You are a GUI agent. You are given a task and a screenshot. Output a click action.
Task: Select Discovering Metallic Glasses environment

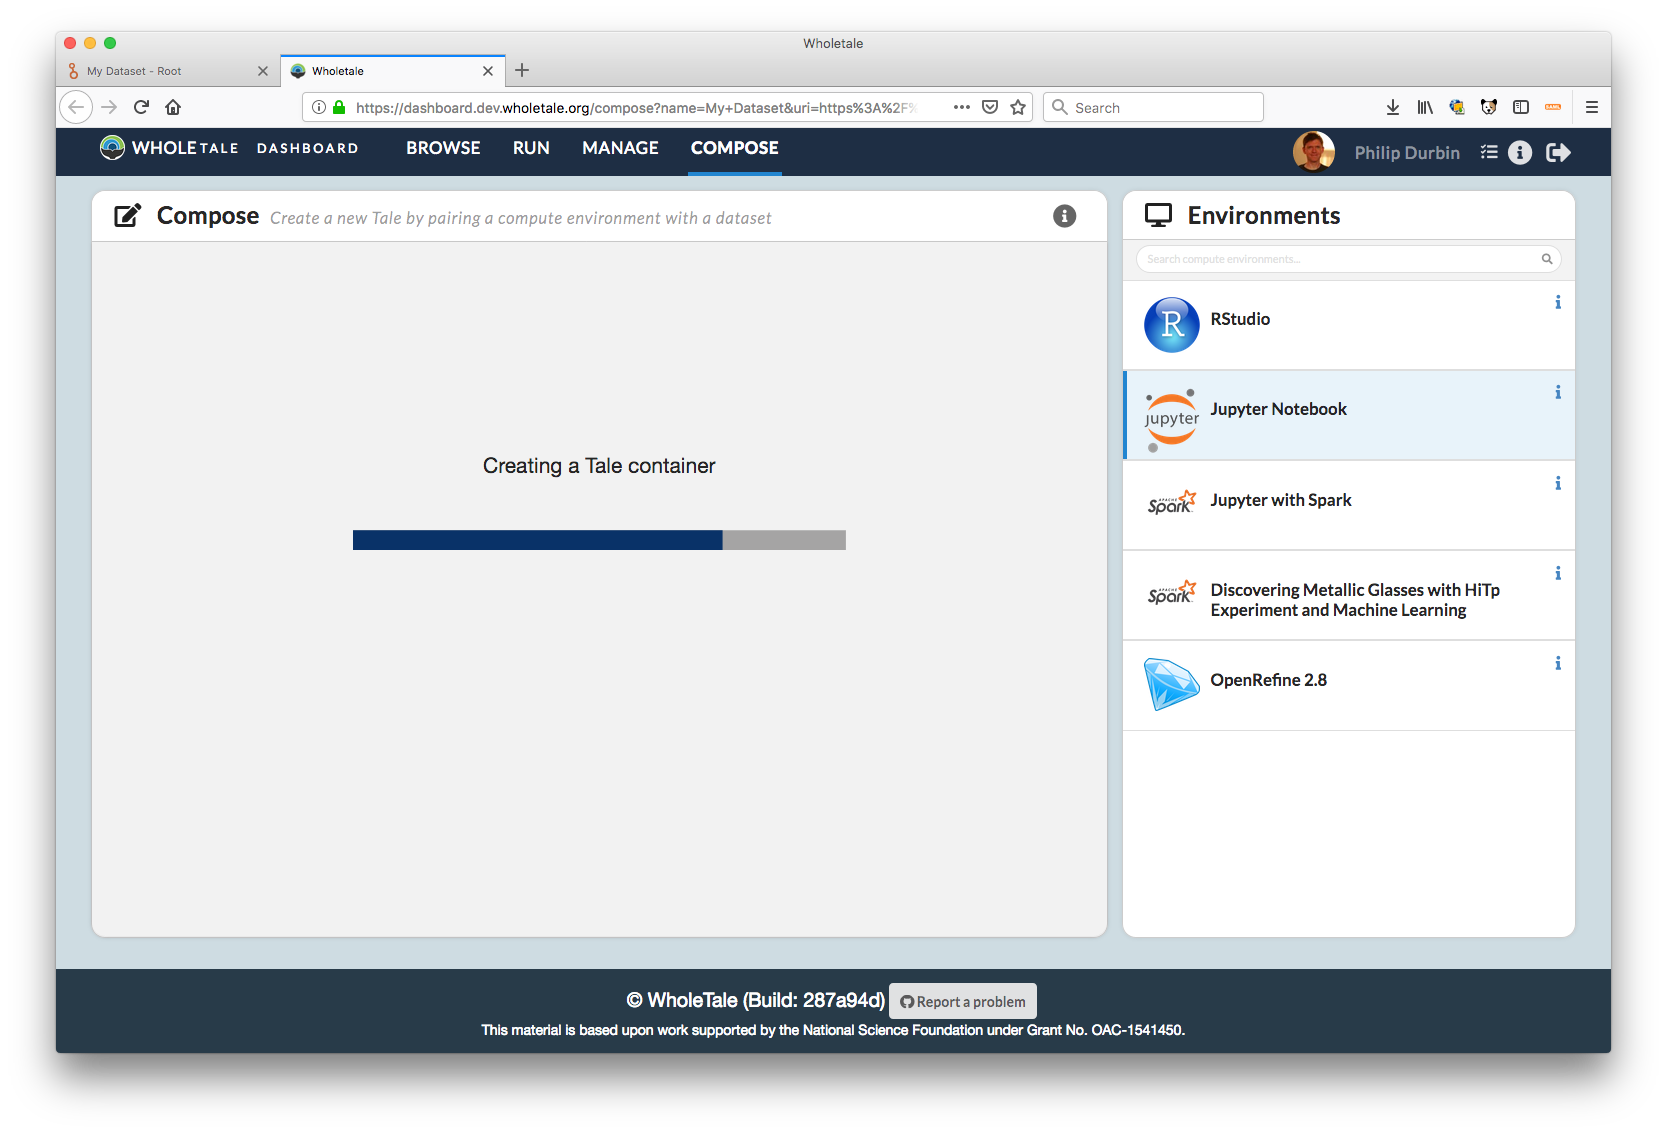tap(1348, 595)
